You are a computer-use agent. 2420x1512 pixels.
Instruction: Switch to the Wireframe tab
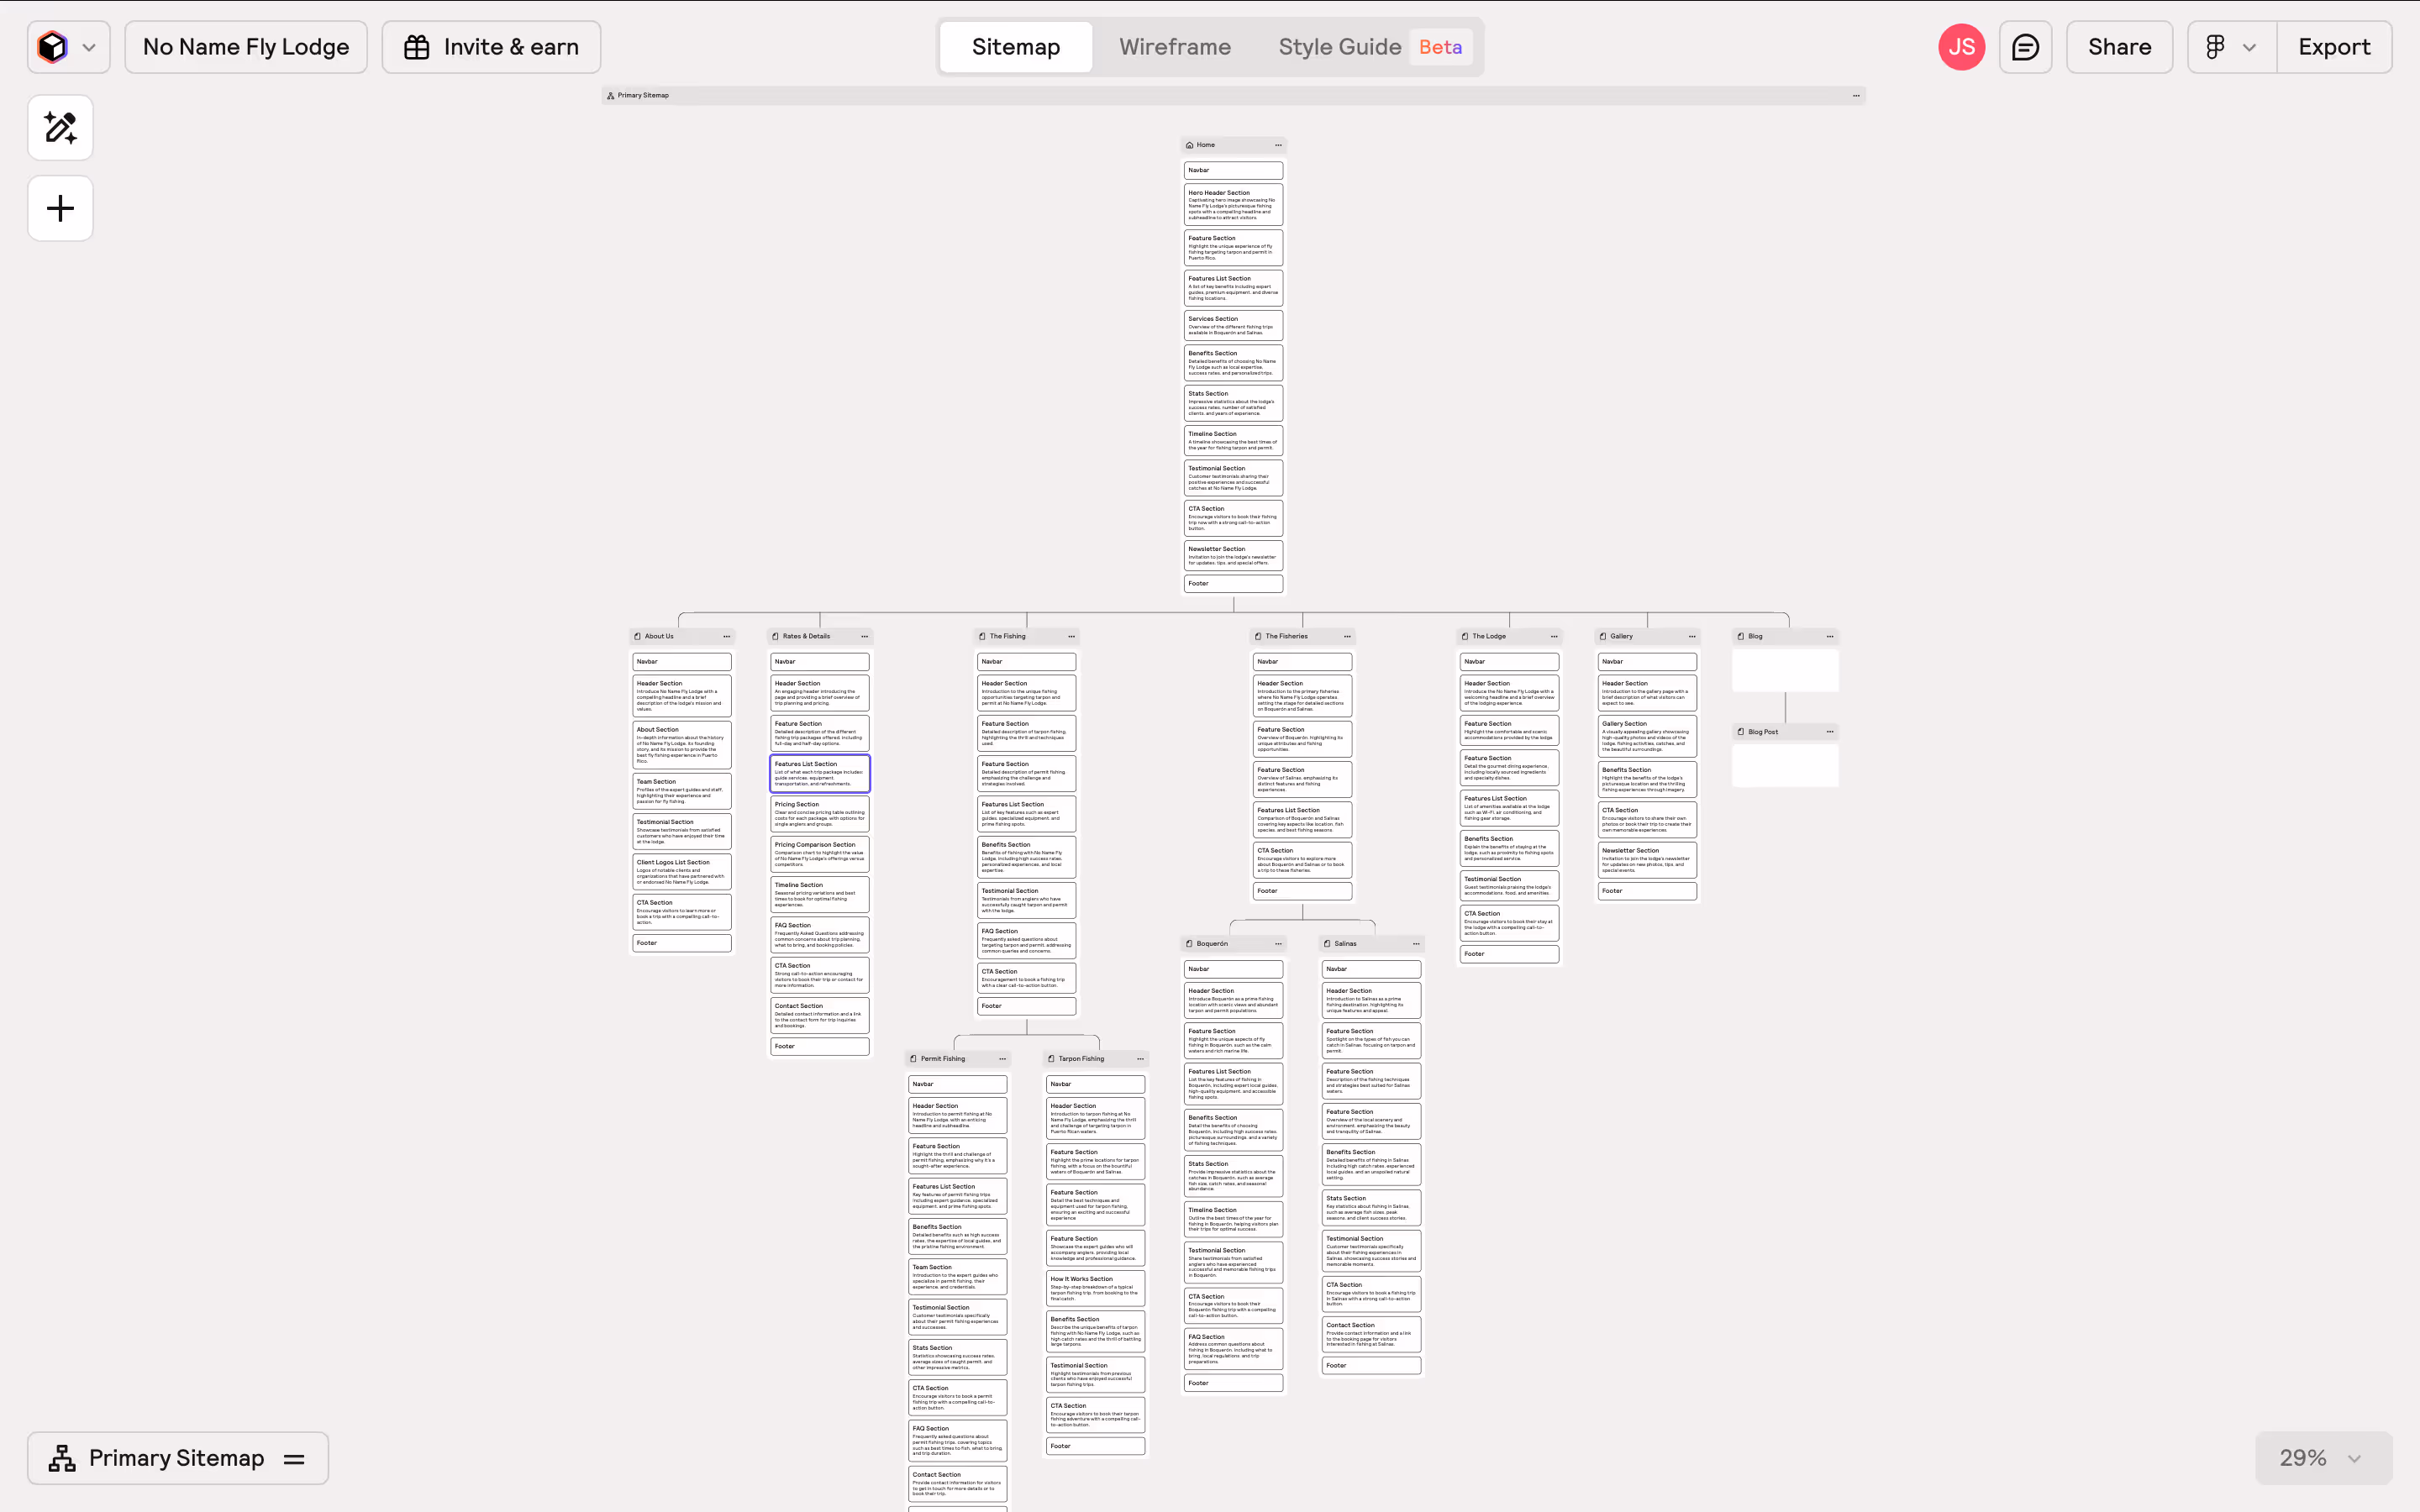[x=1174, y=47]
